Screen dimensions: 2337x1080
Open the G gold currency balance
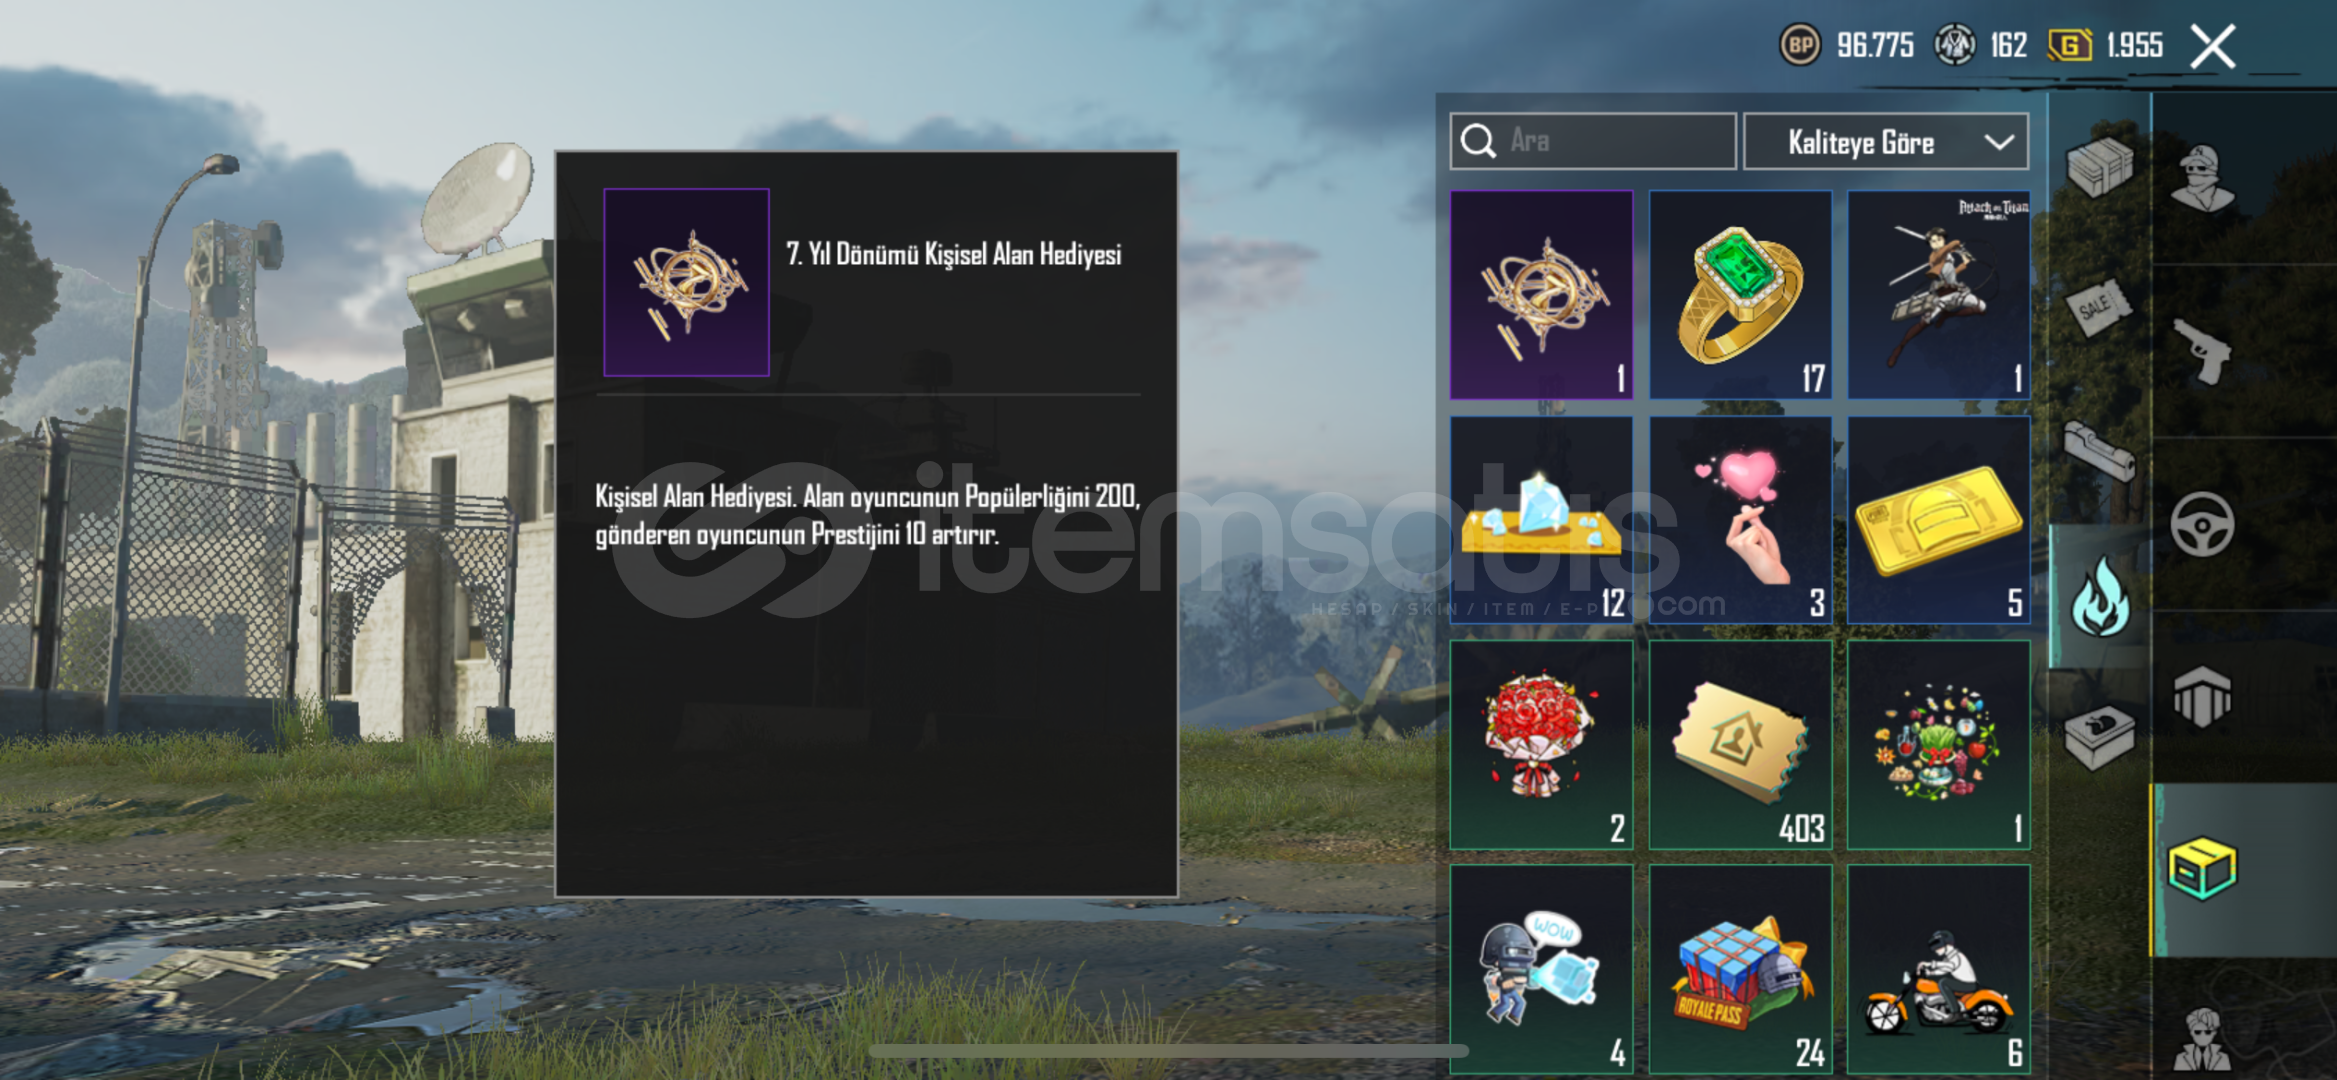tap(2105, 45)
